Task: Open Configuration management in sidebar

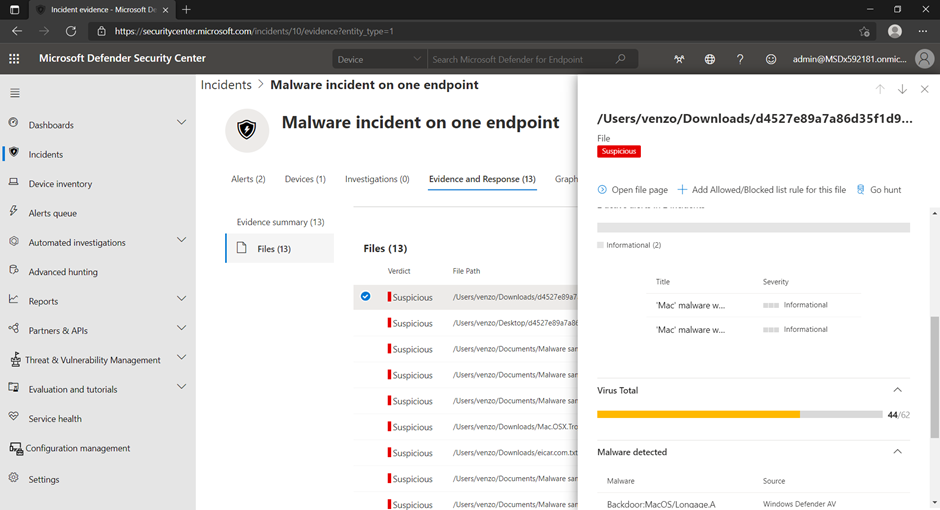Action: [77, 448]
